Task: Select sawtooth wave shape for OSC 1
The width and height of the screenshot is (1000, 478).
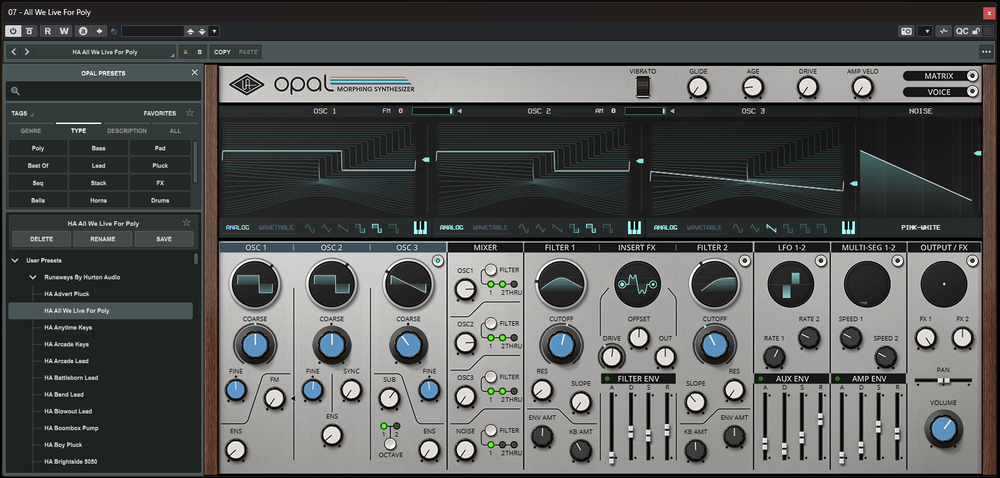Action: pyautogui.click(x=343, y=227)
